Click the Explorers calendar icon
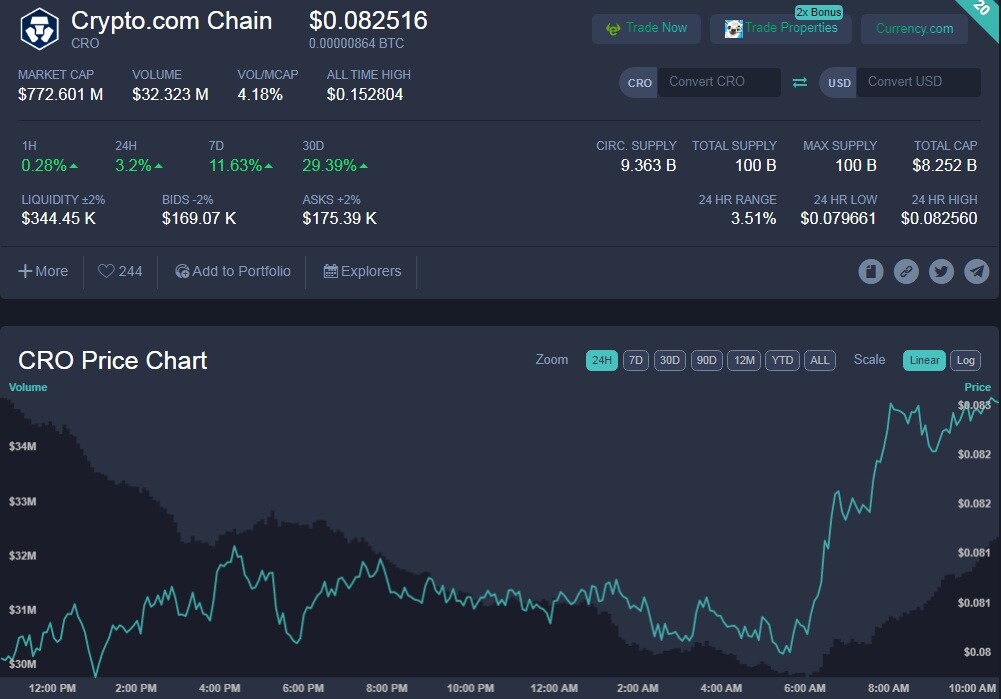1001x699 pixels. (330, 271)
